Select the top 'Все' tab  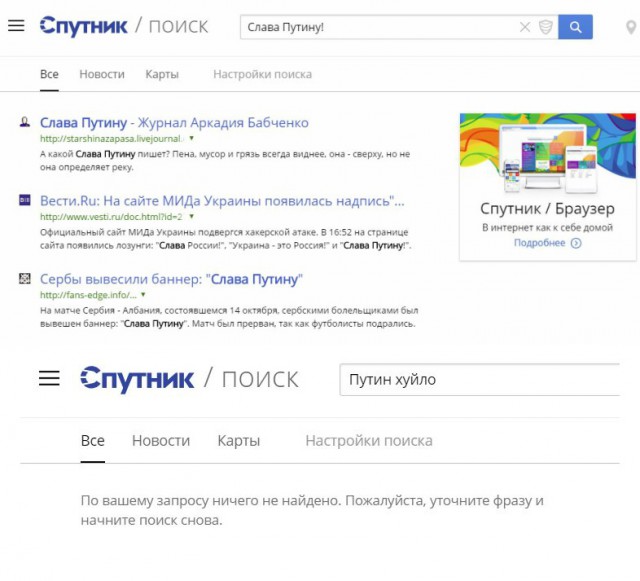[x=49, y=74]
